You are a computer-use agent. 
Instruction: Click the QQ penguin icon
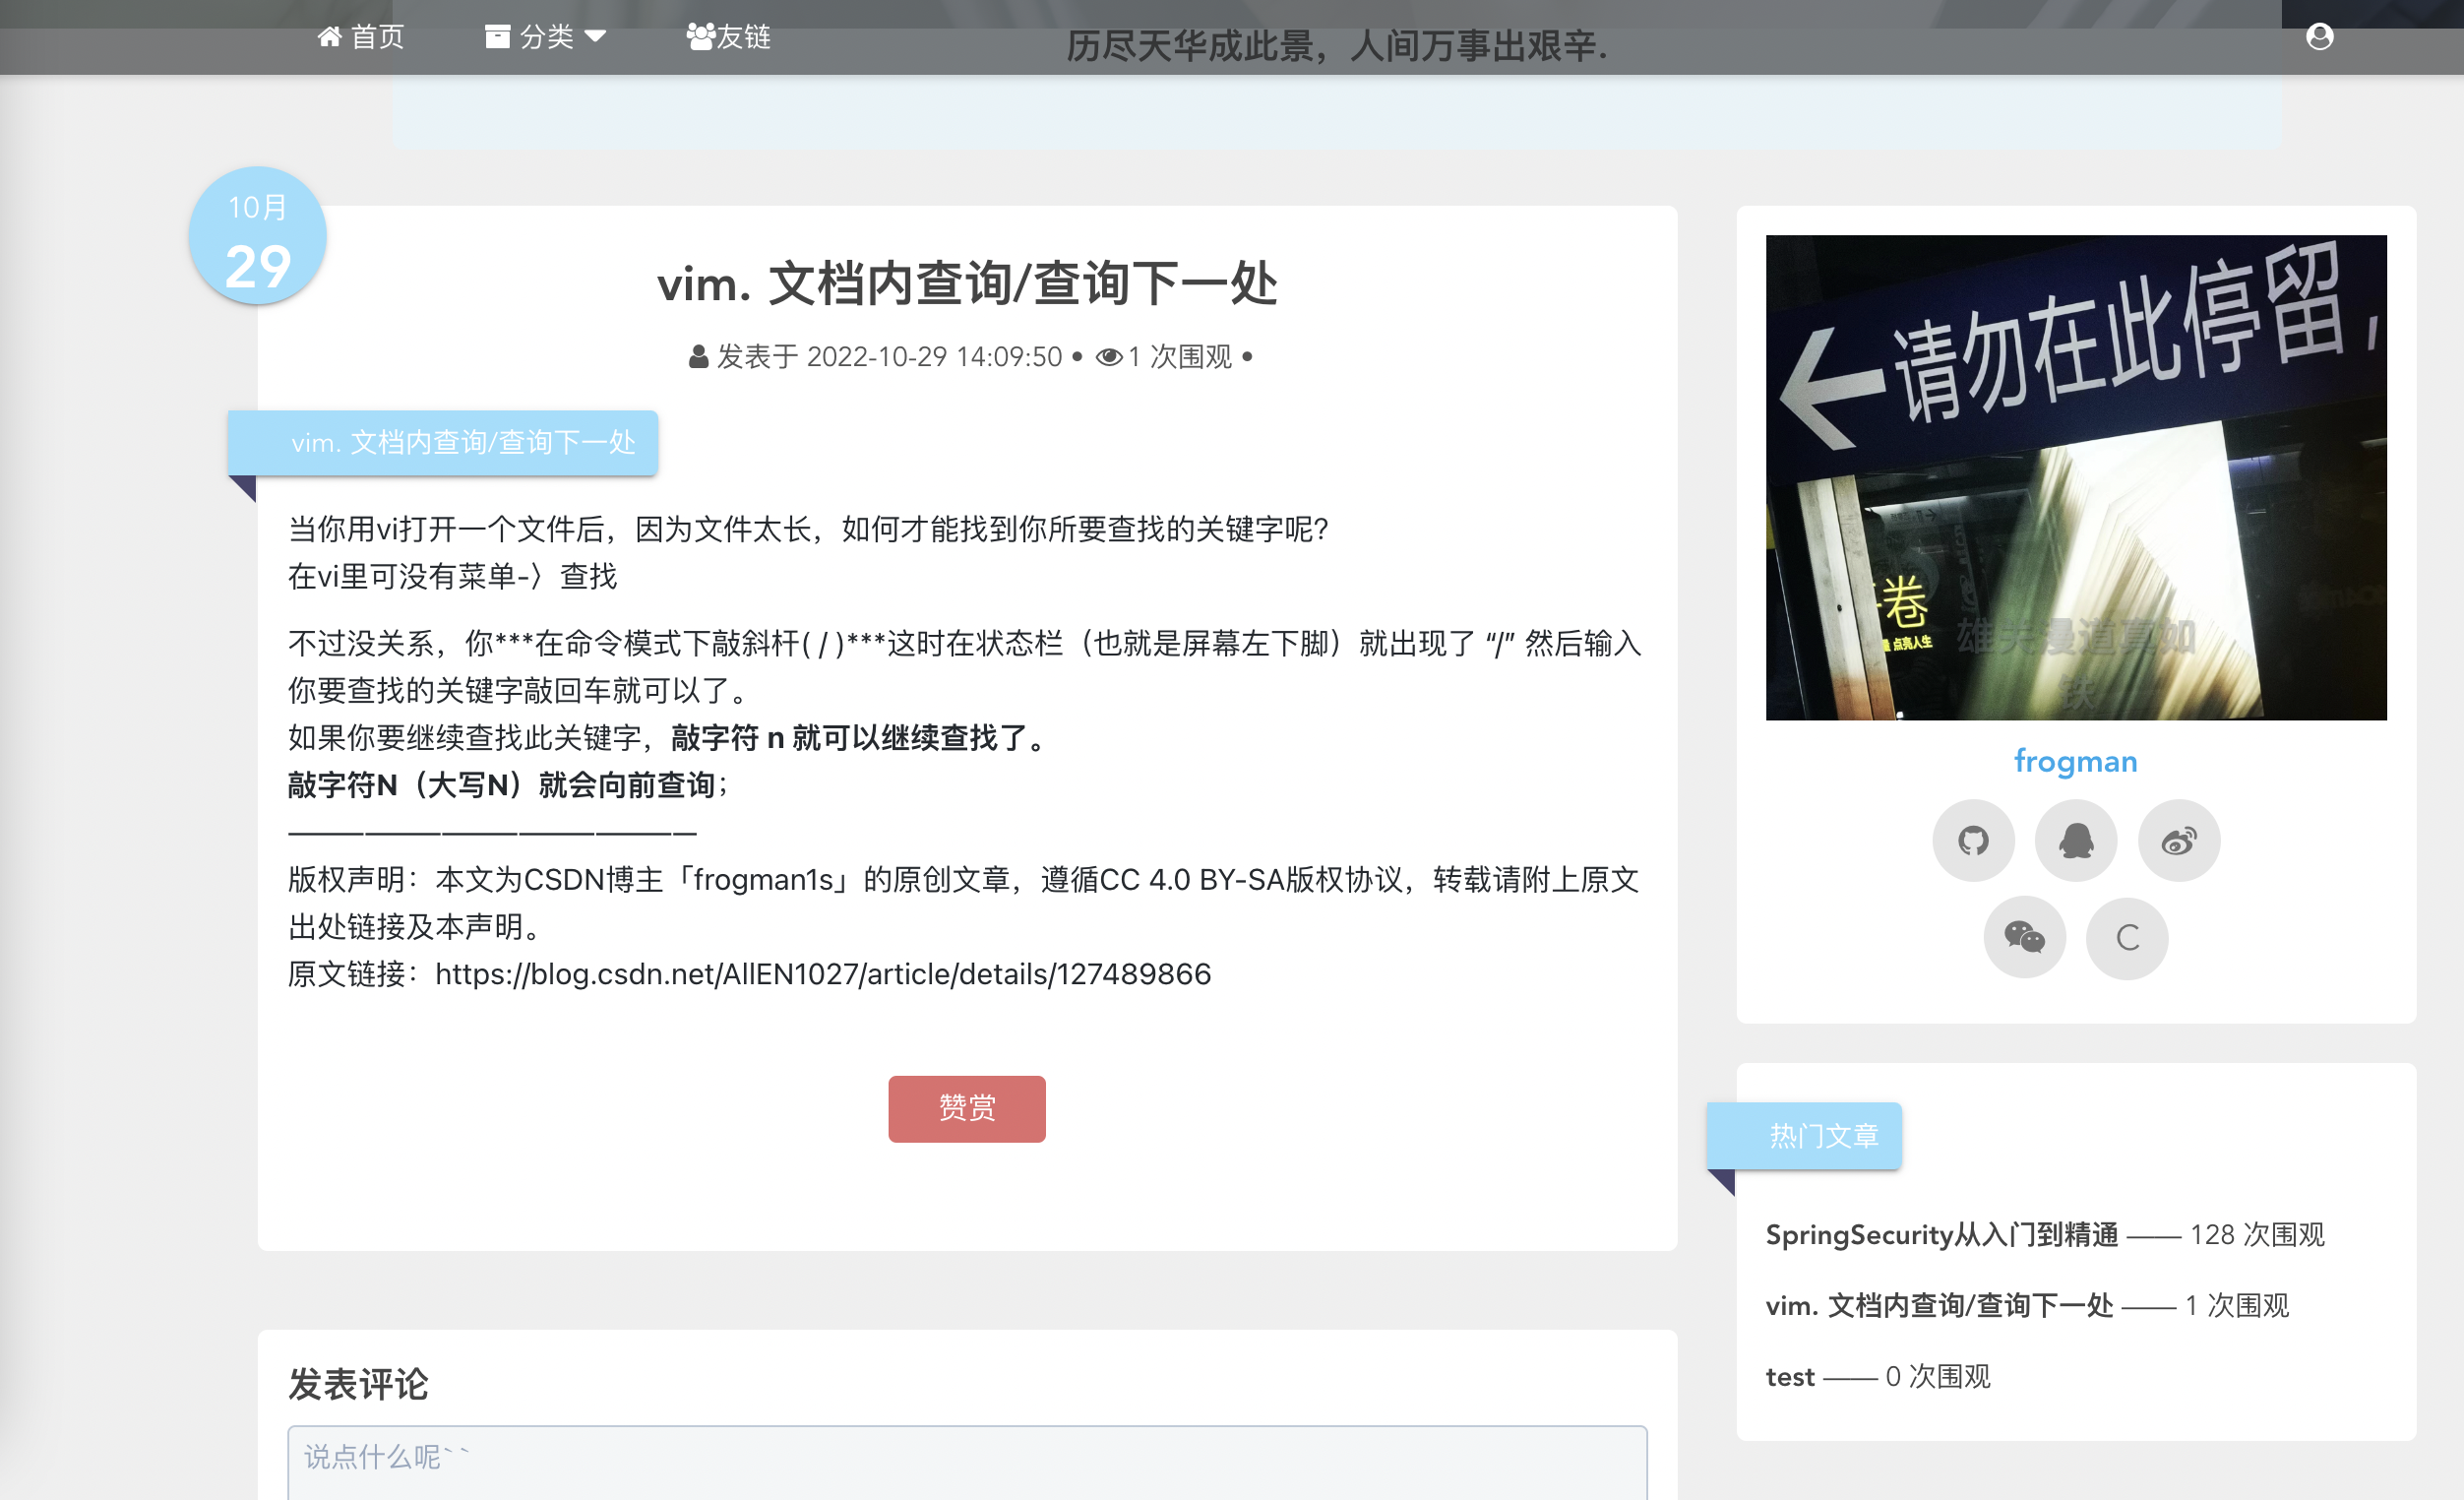pos(2076,841)
